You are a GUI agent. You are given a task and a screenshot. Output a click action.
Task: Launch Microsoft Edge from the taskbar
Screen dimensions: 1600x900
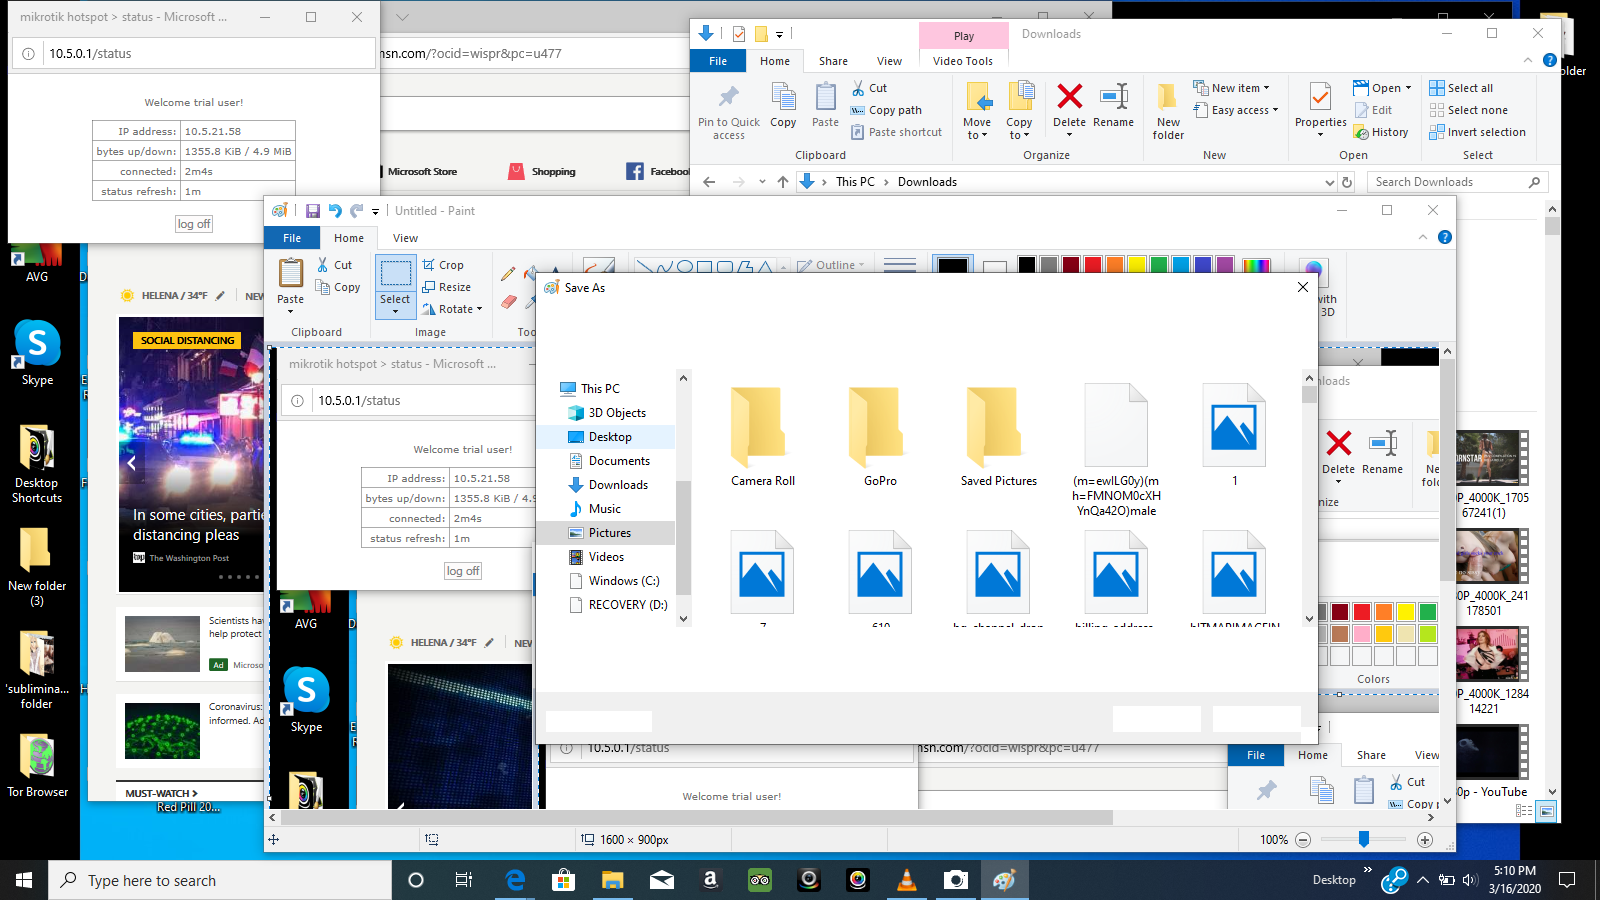(x=516, y=880)
